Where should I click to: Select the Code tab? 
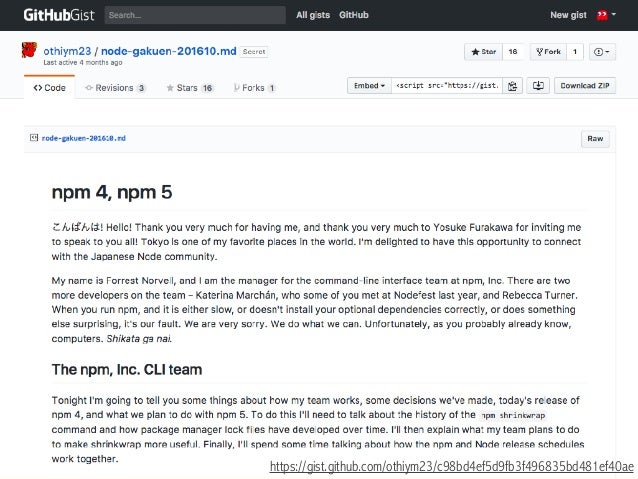click(x=50, y=88)
